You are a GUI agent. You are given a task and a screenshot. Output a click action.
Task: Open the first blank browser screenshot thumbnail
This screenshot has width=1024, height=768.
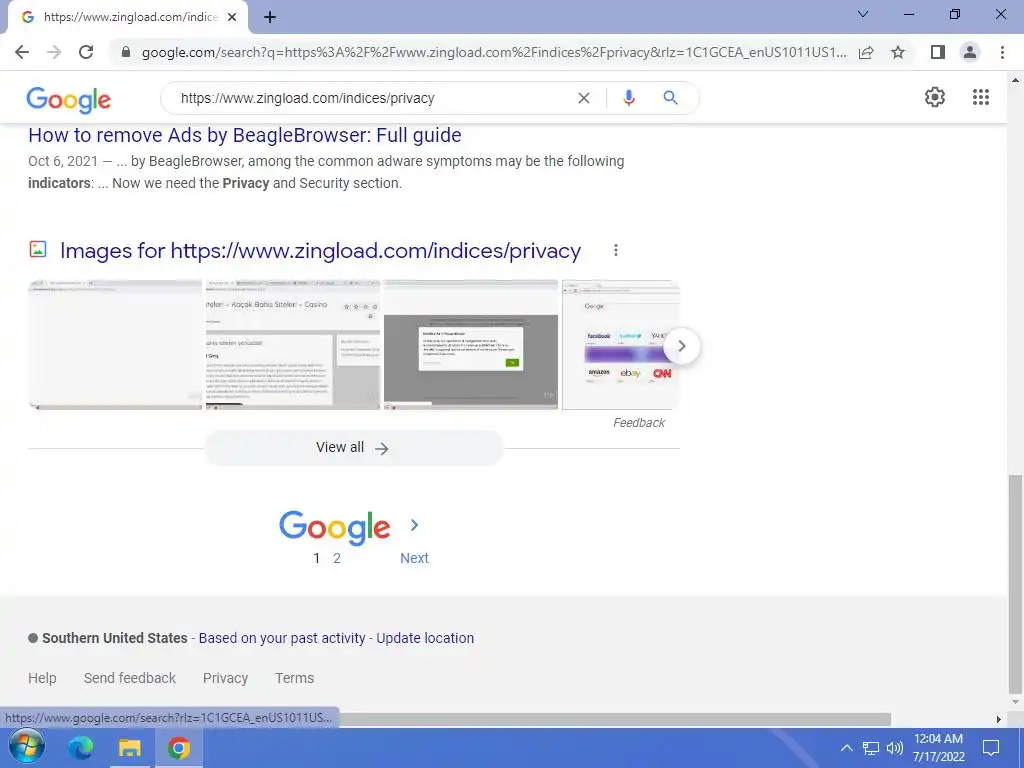tap(115, 345)
